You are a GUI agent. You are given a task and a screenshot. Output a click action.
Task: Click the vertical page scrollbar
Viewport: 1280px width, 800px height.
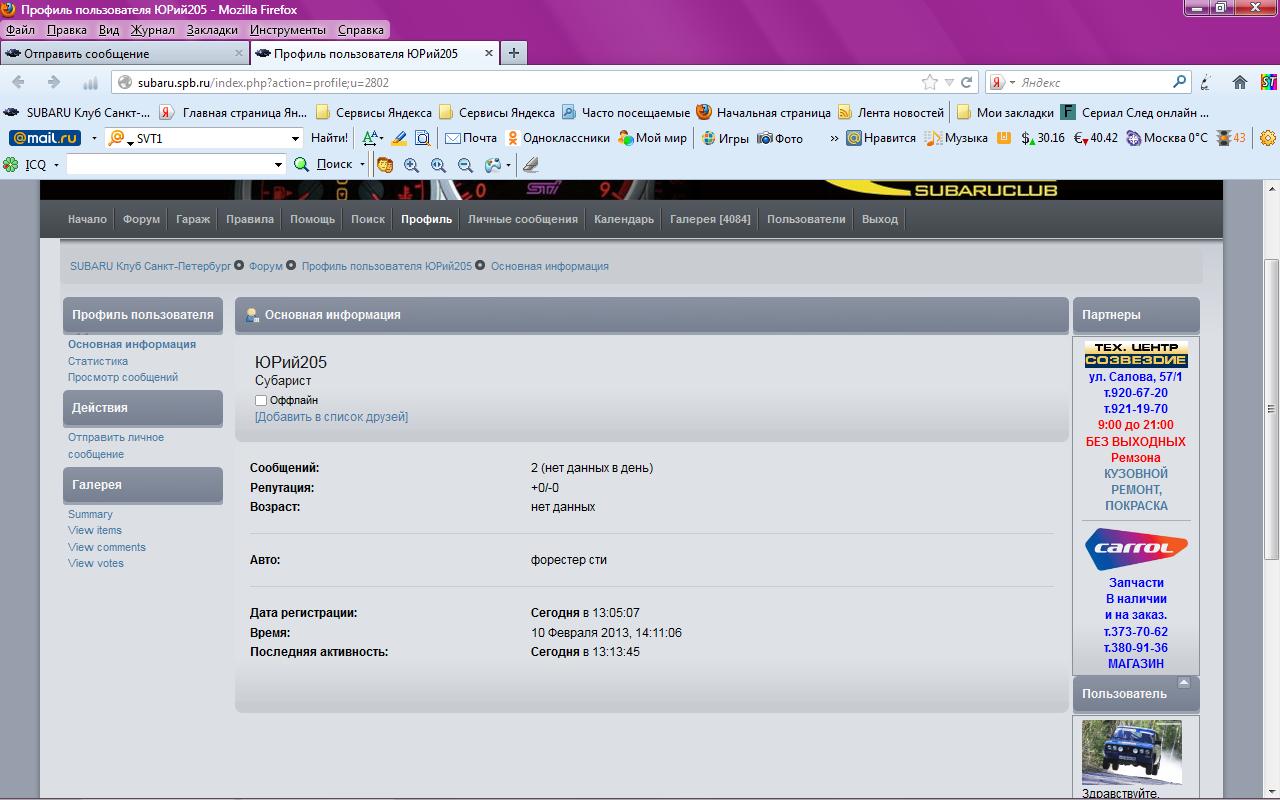pos(1271,410)
